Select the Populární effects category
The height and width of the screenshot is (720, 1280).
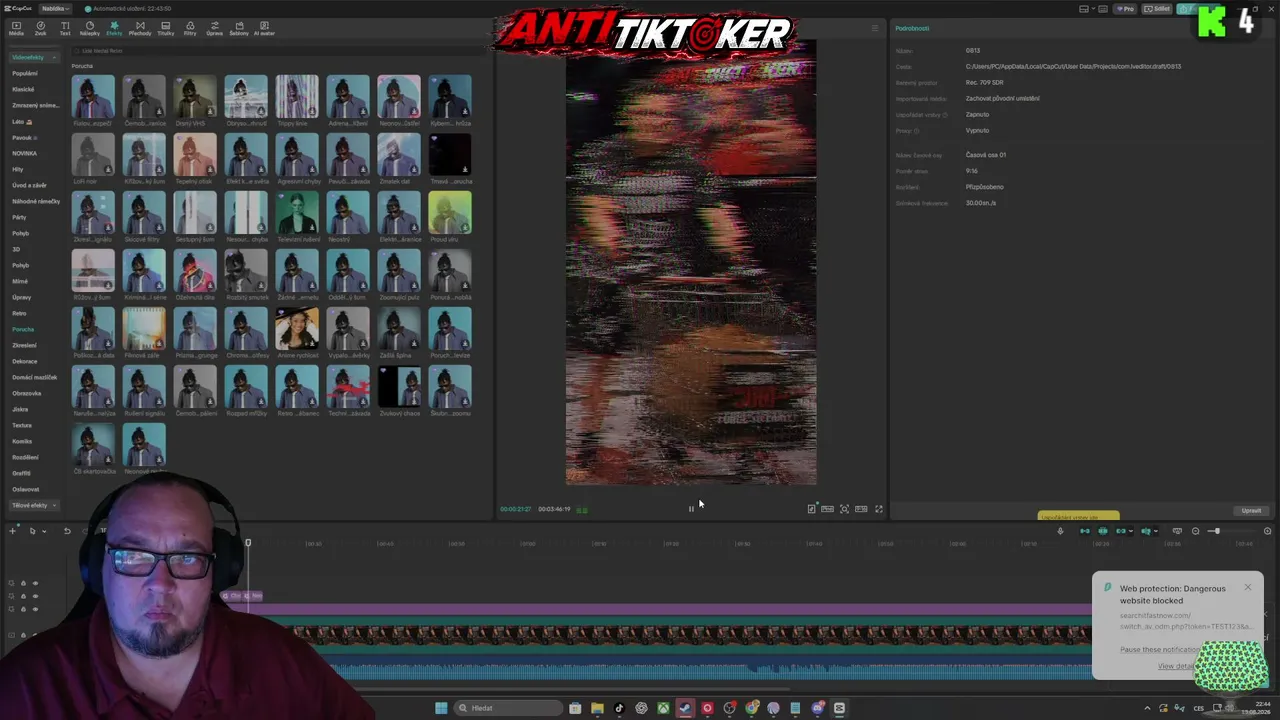click(25, 73)
